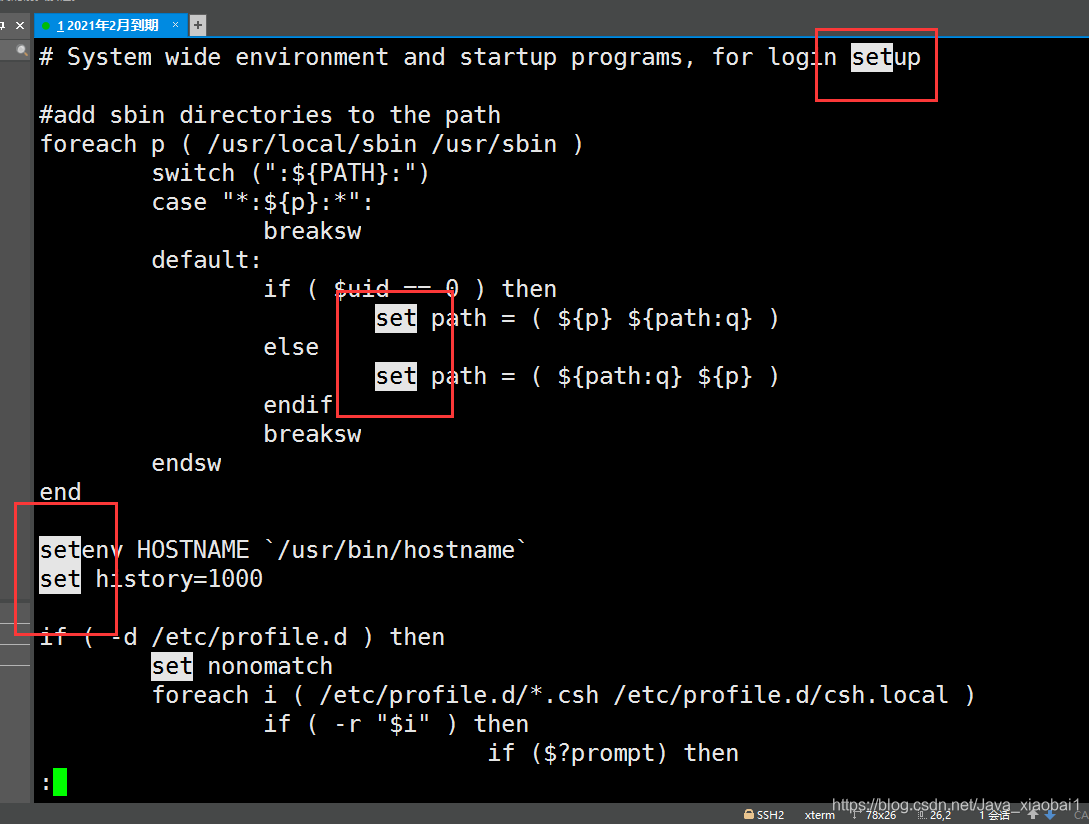Screen dimensions: 1089x824
Task: Click the 'set history=1000' line
Action: click(x=151, y=579)
